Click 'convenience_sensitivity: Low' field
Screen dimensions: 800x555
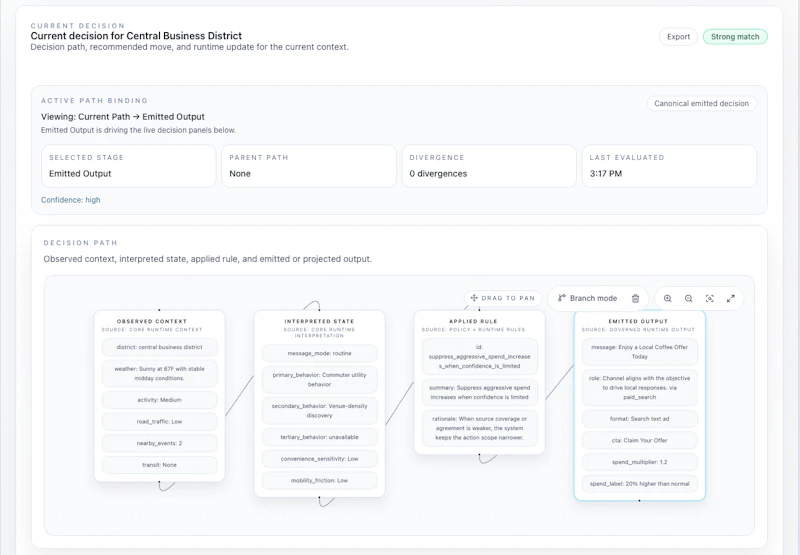(319, 459)
